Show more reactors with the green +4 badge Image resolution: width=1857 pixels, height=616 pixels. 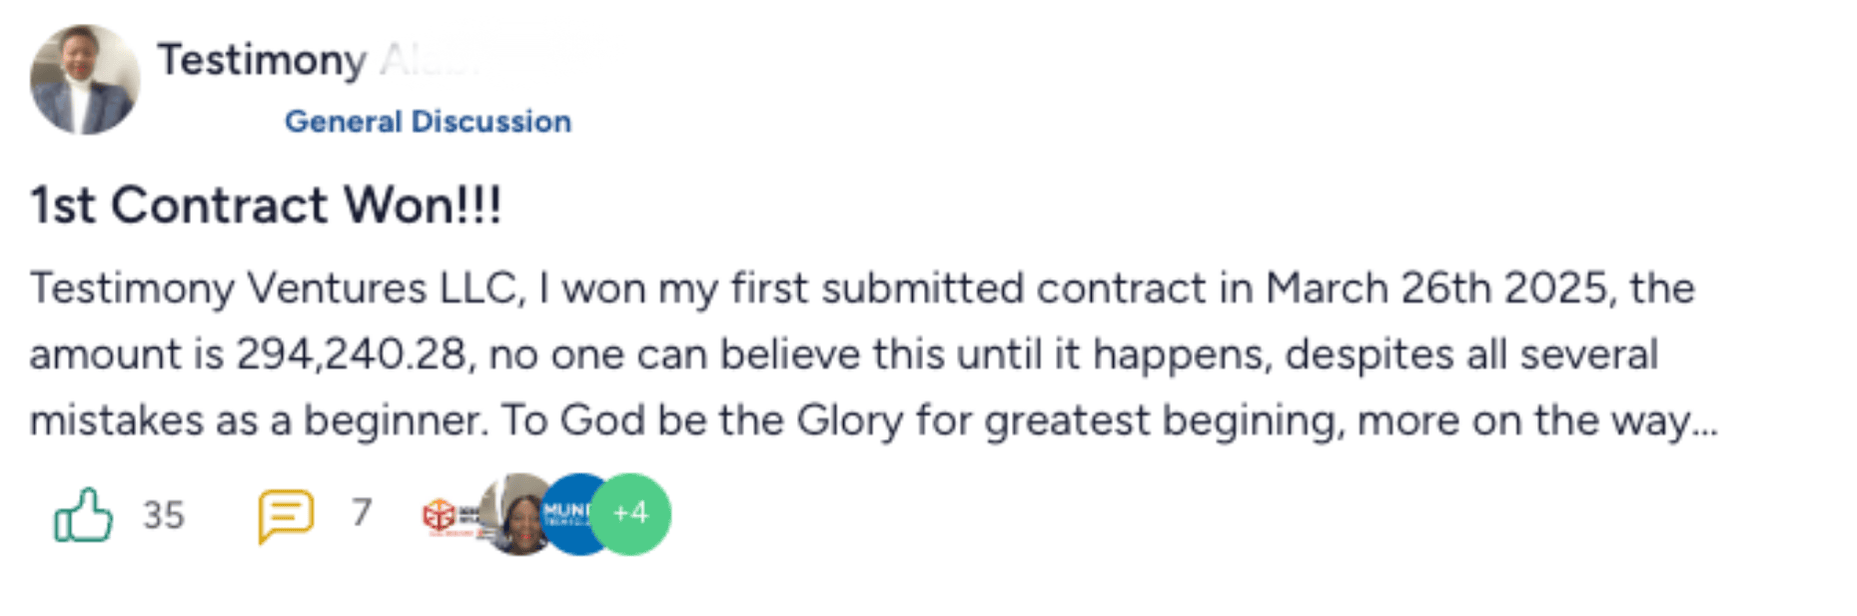631,514
